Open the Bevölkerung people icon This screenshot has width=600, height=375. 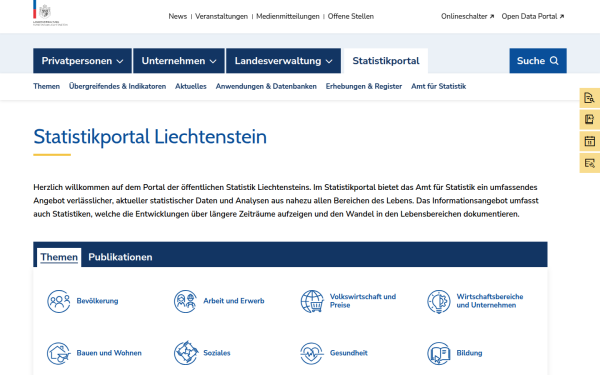tap(59, 301)
